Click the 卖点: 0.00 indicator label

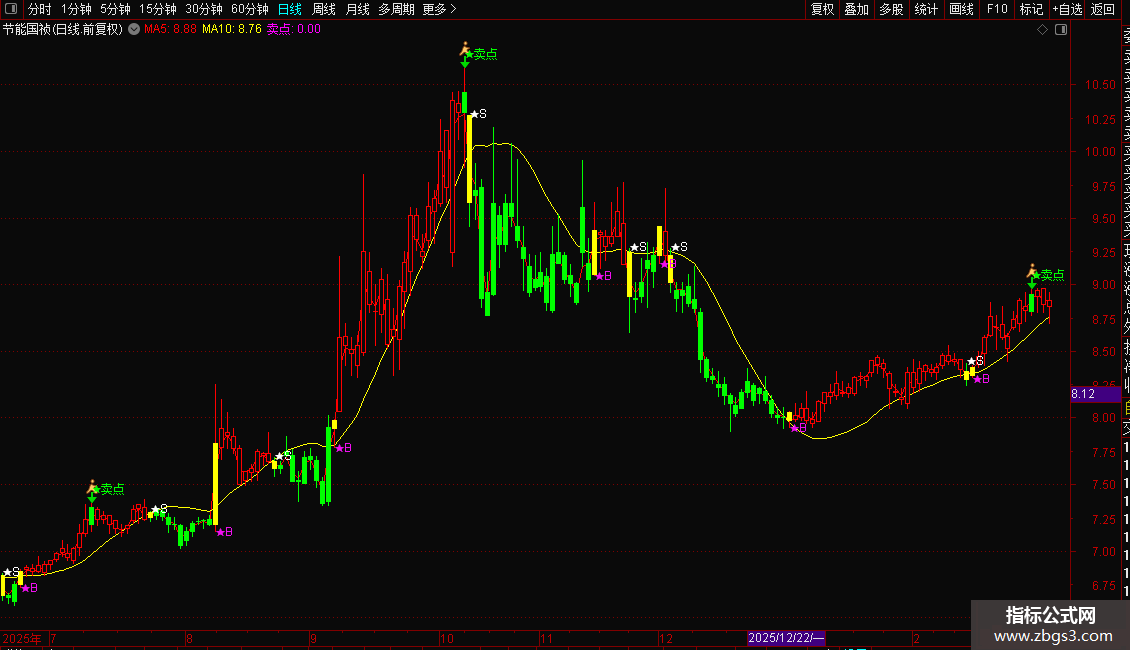(x=293, y=30)
